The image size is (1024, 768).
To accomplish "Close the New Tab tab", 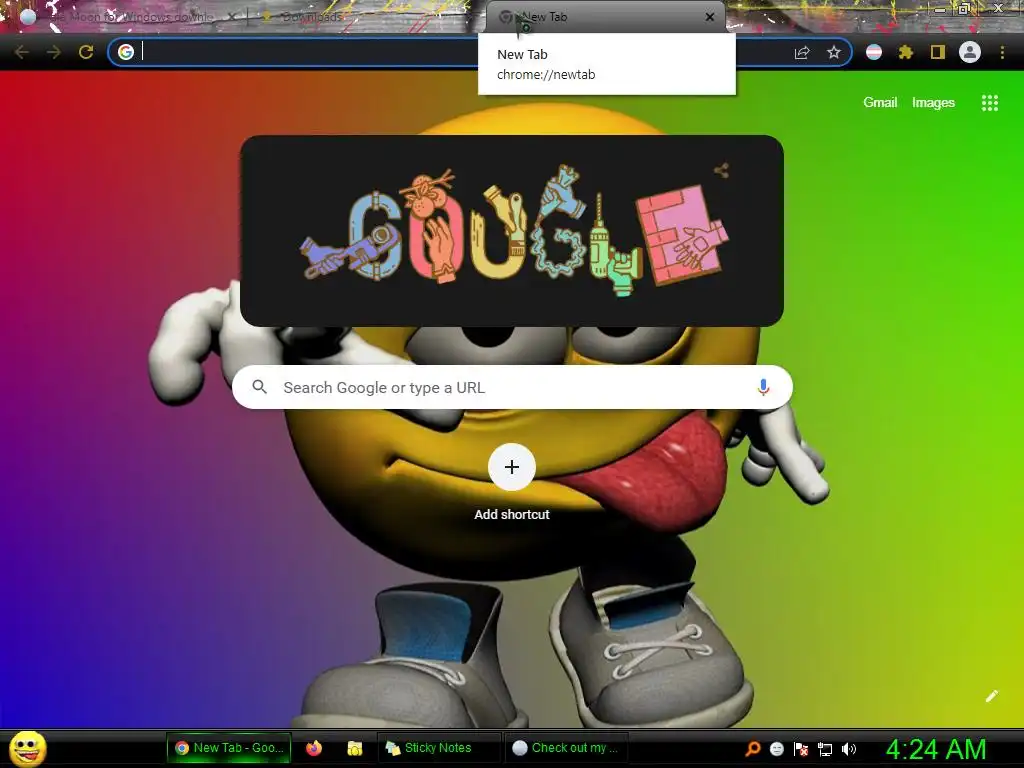I will tap(710, 17).
